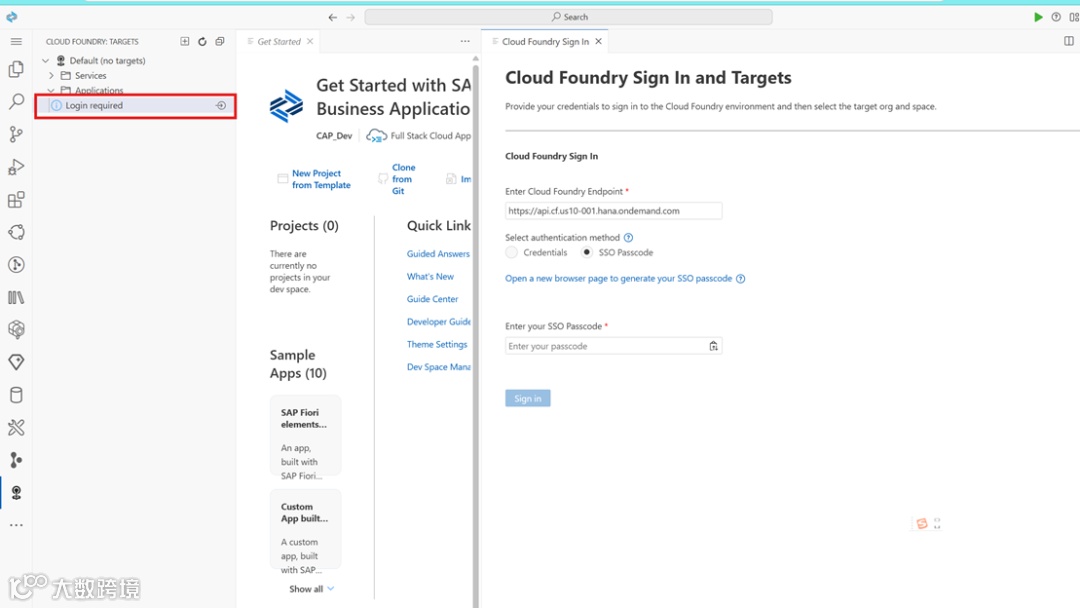Expand Show all sample apps
1080x608 pixels.
click(311, 589)
